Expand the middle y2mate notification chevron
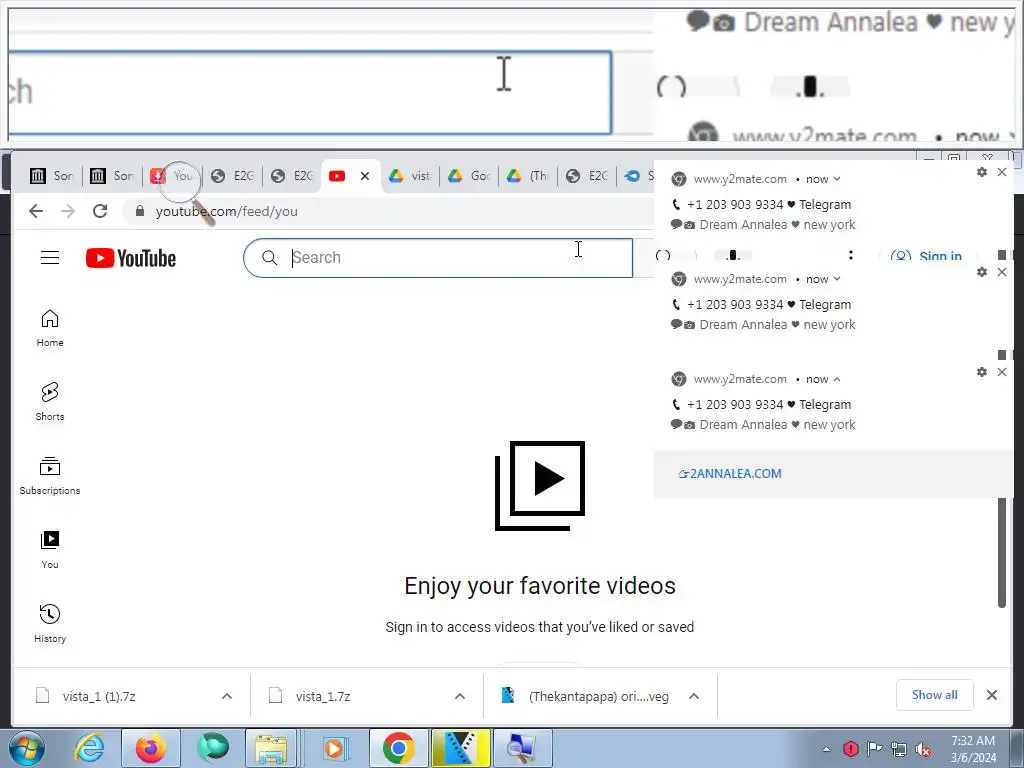The width and height of the screenshot is (1024, 768). click(x=837, y=279)
